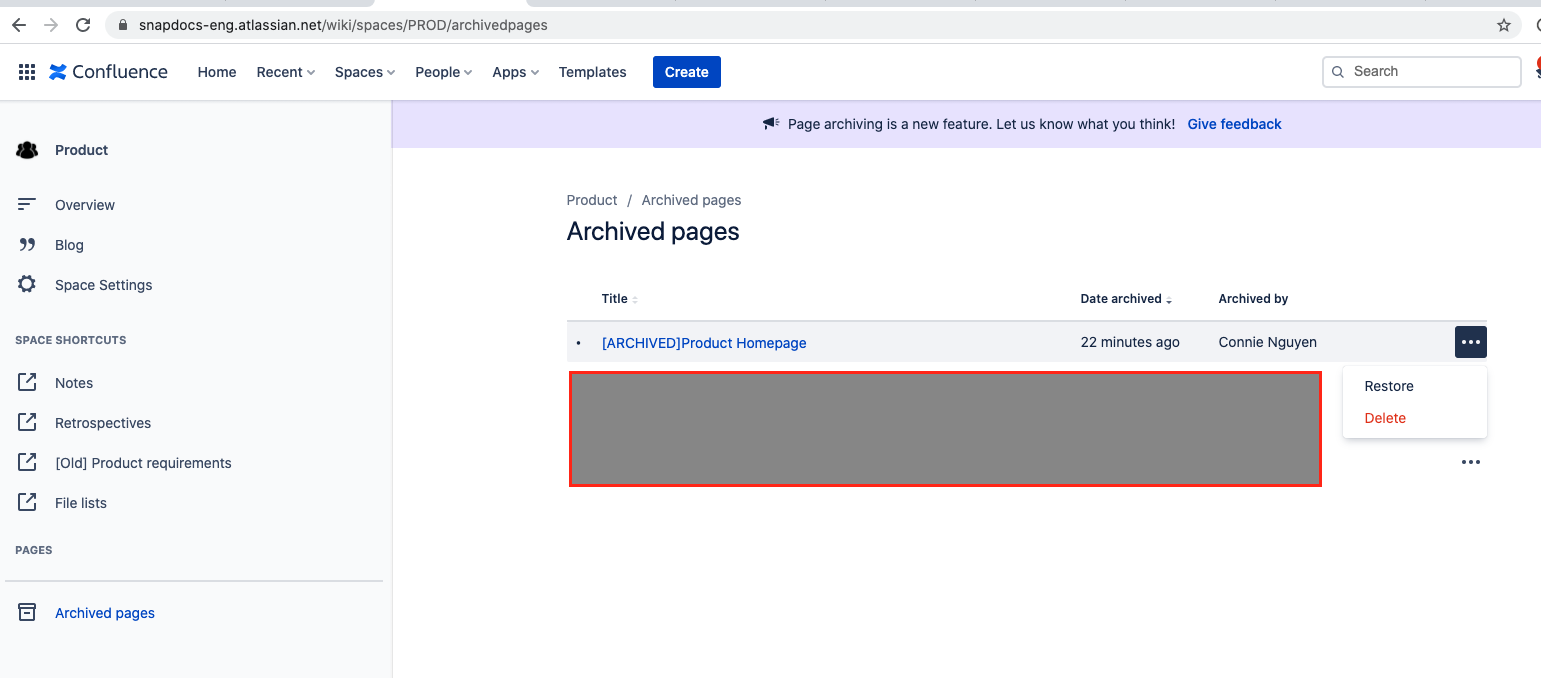The image size is (1541, 678).
Task: Click the browser reload icon
Action: [83, 25]
